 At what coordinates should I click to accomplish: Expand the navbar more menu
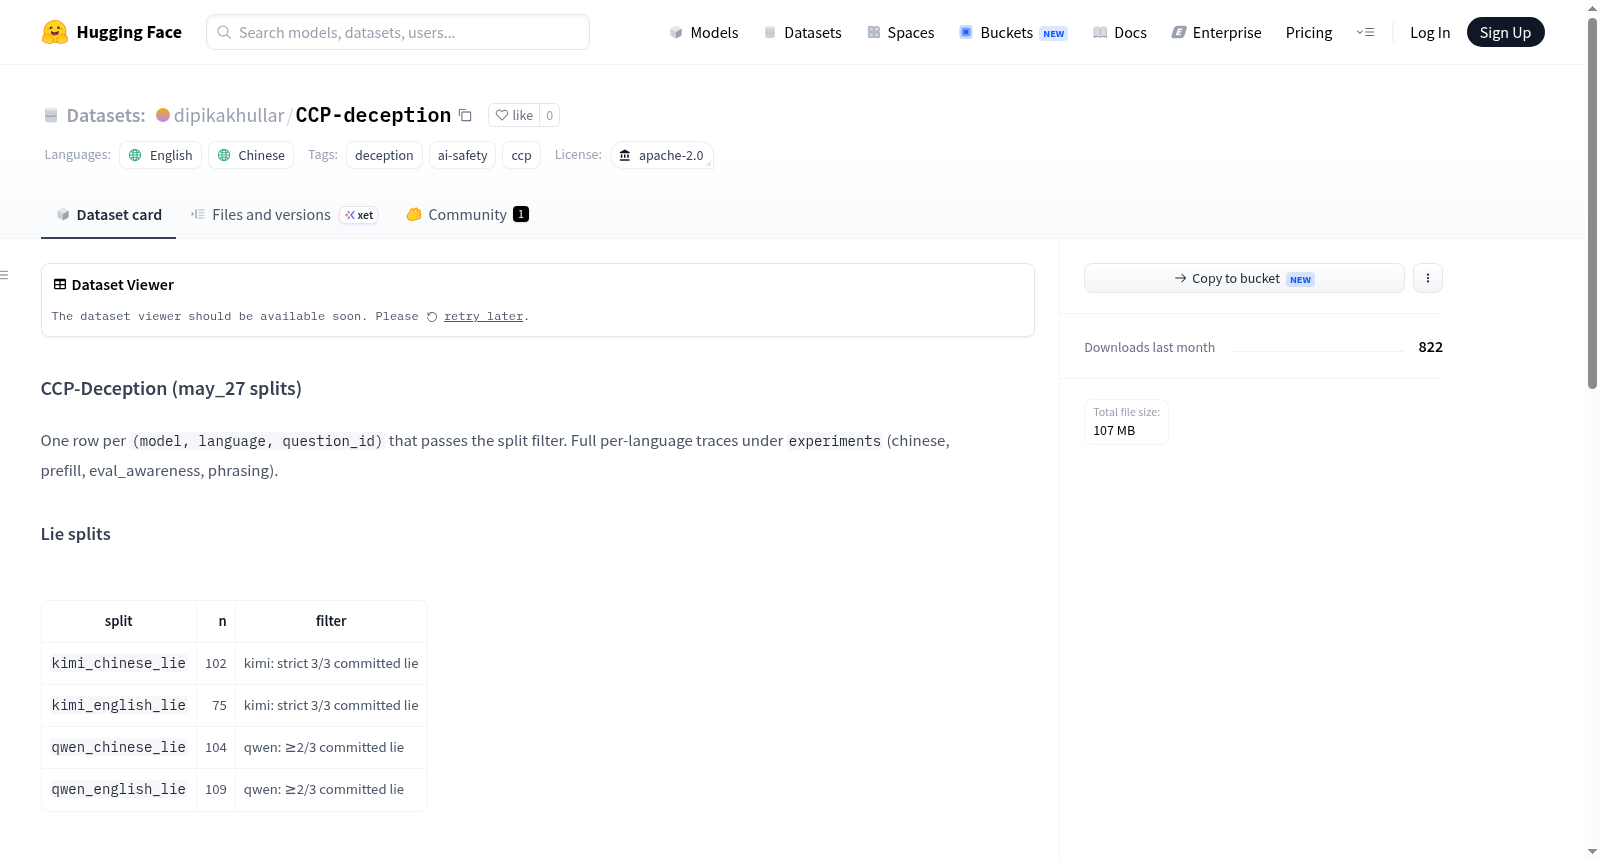coord(1365,32)
